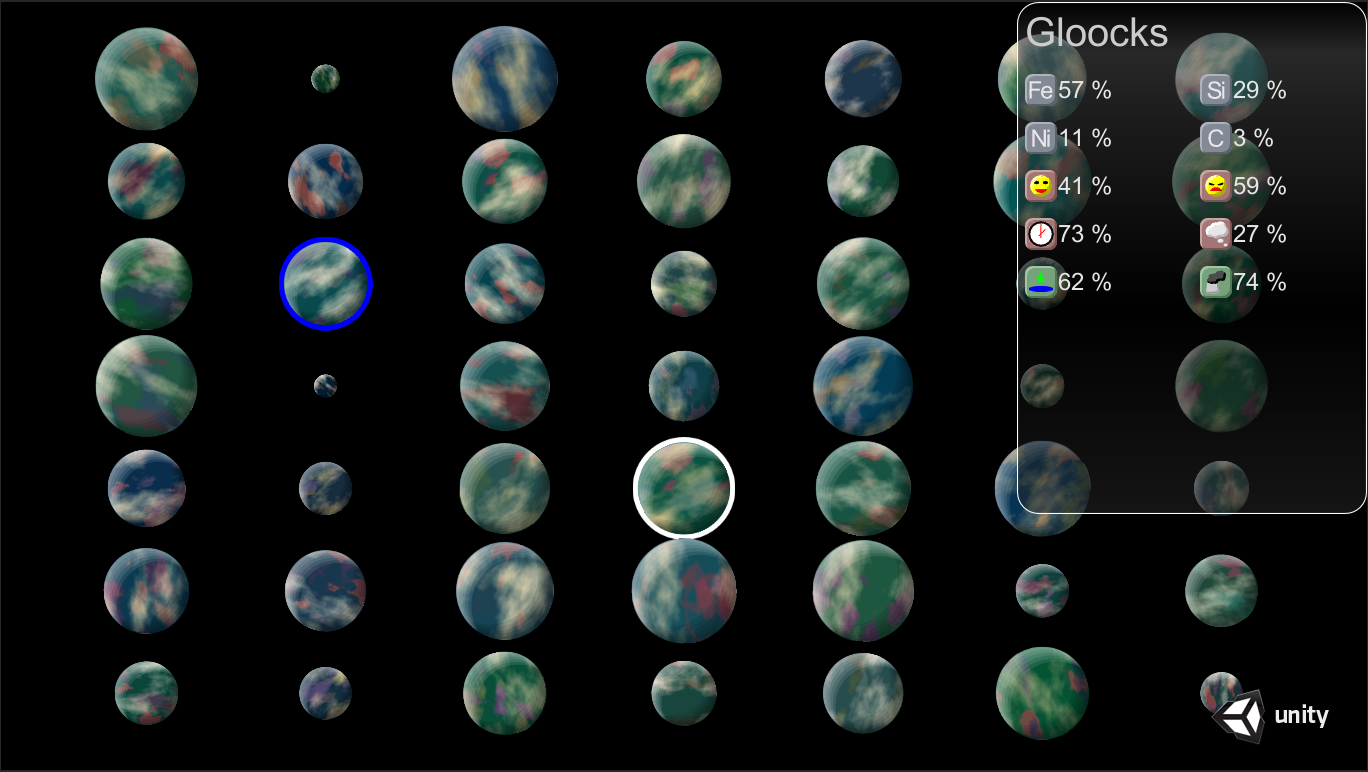This screenshot has width=1368, height=772.
Task: Select the clock icon next to 73 %
Action: tap(1040, 234)
